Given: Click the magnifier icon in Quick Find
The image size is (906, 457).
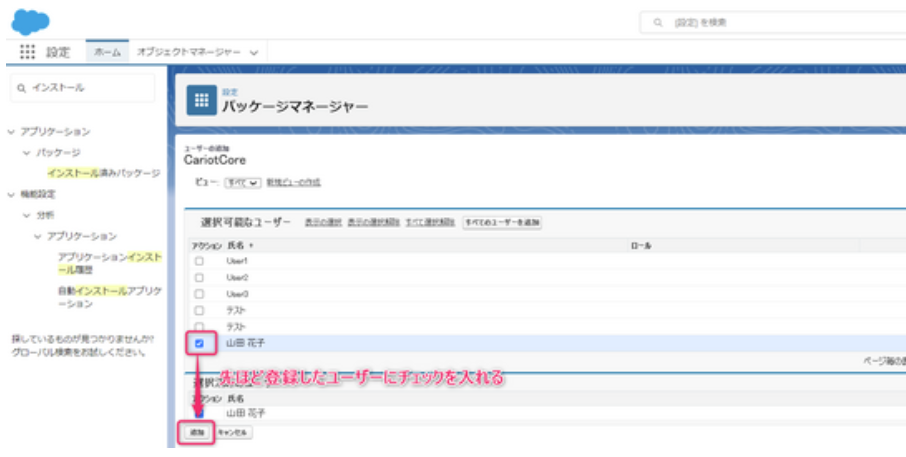Looking at the screenshot, I should (21, 88).
